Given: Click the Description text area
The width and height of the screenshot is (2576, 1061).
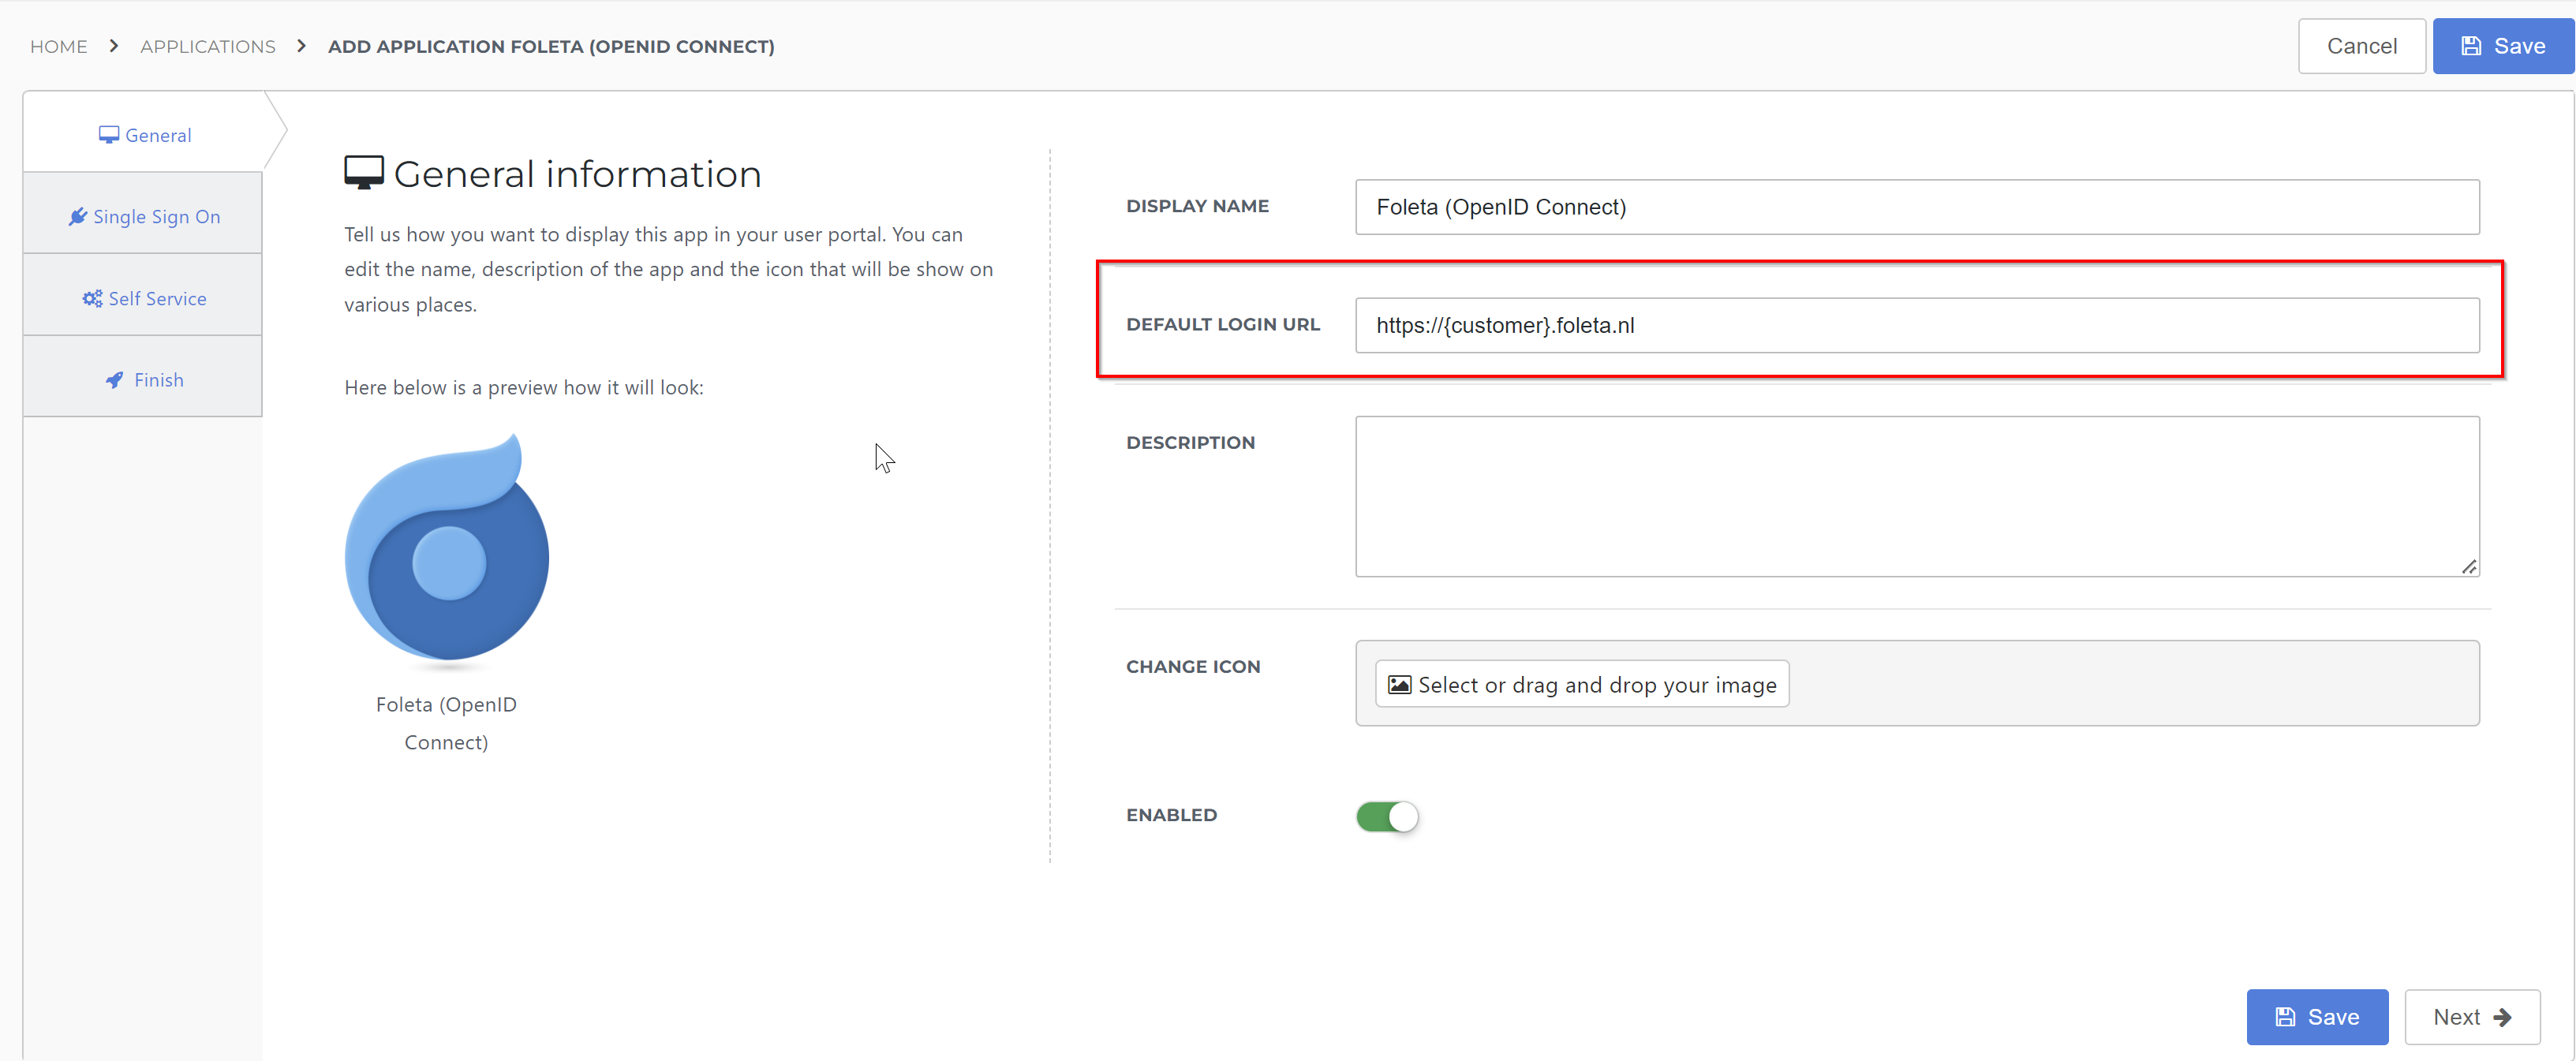Looking at the screenshot, I should 1917,496.
